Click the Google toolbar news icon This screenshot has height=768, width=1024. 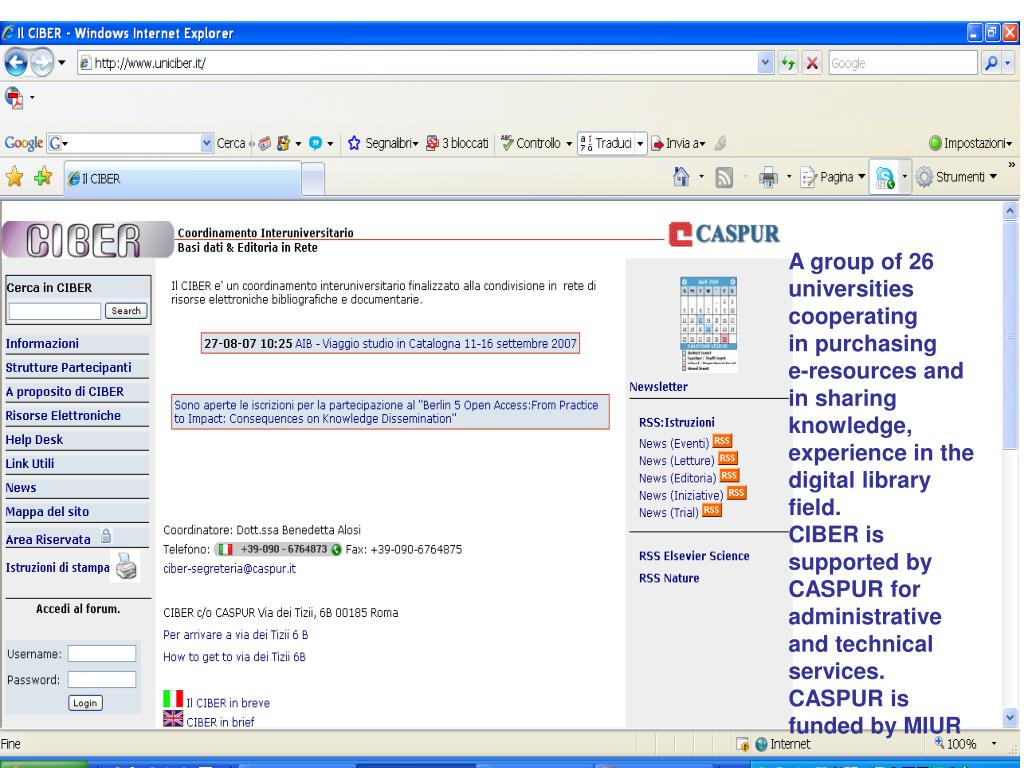click(264, 143)
